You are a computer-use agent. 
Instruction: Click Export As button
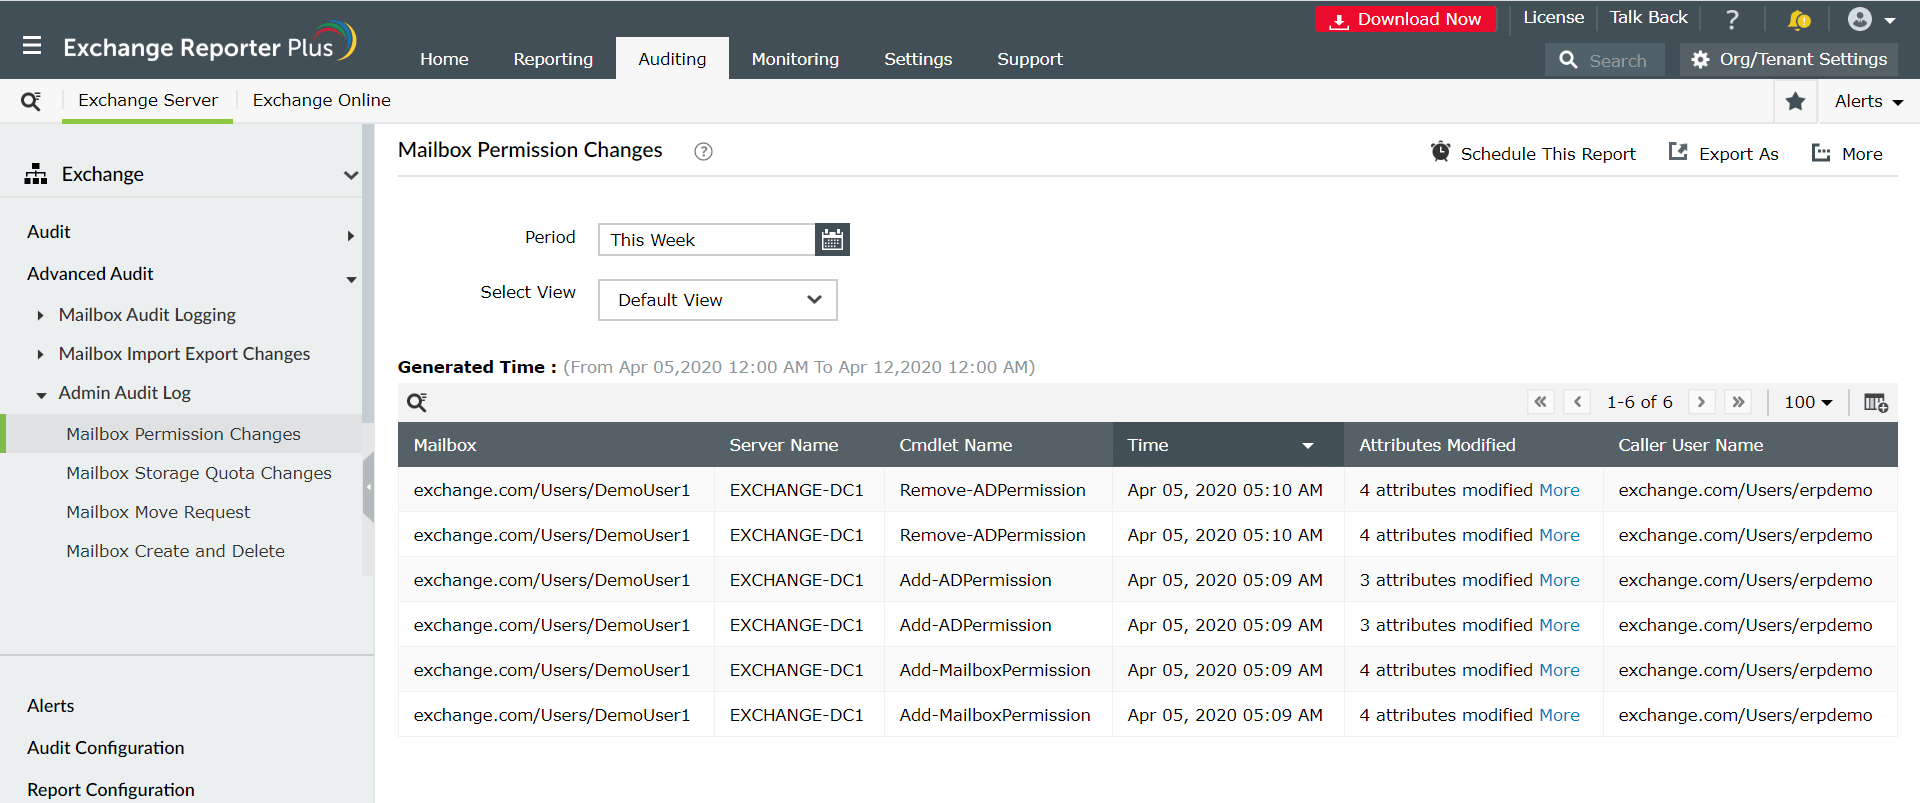1723,153
